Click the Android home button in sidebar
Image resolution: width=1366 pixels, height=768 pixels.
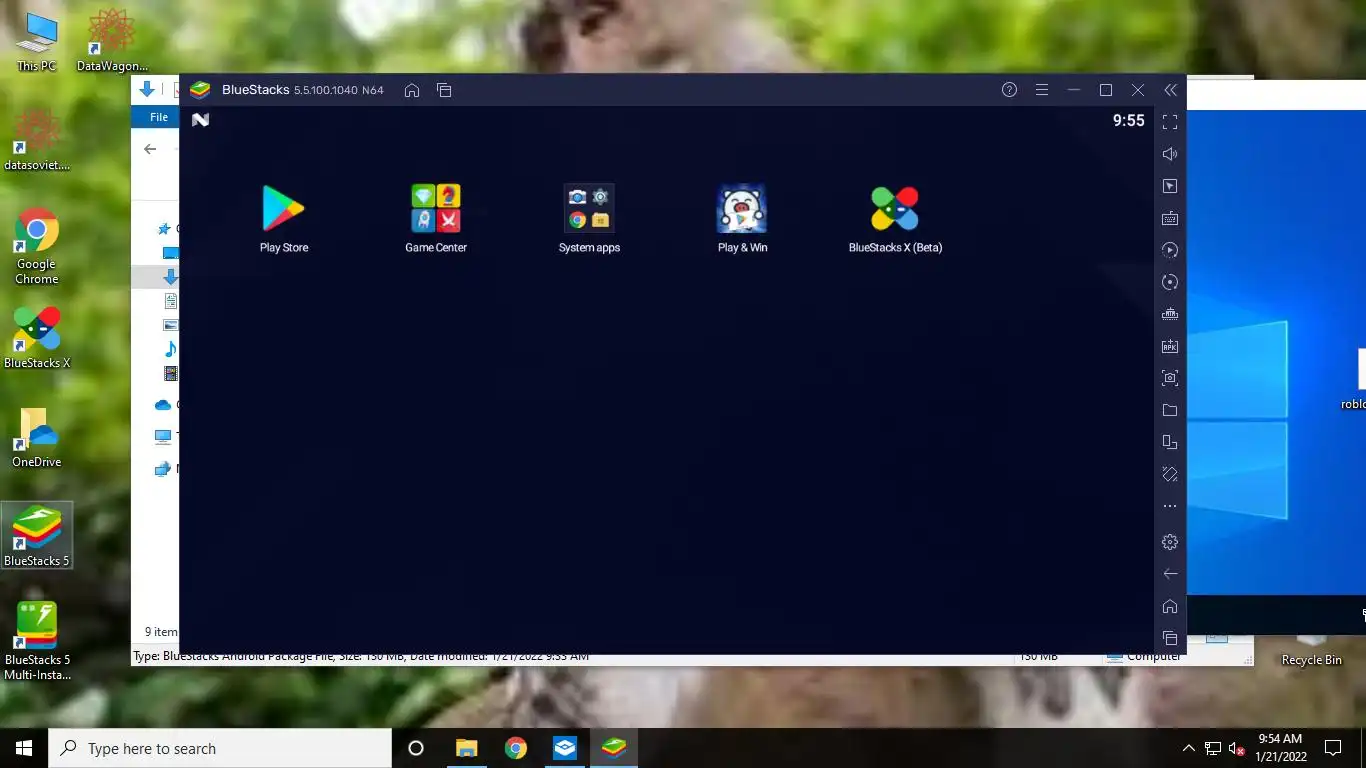click(x=1170, y=606)
